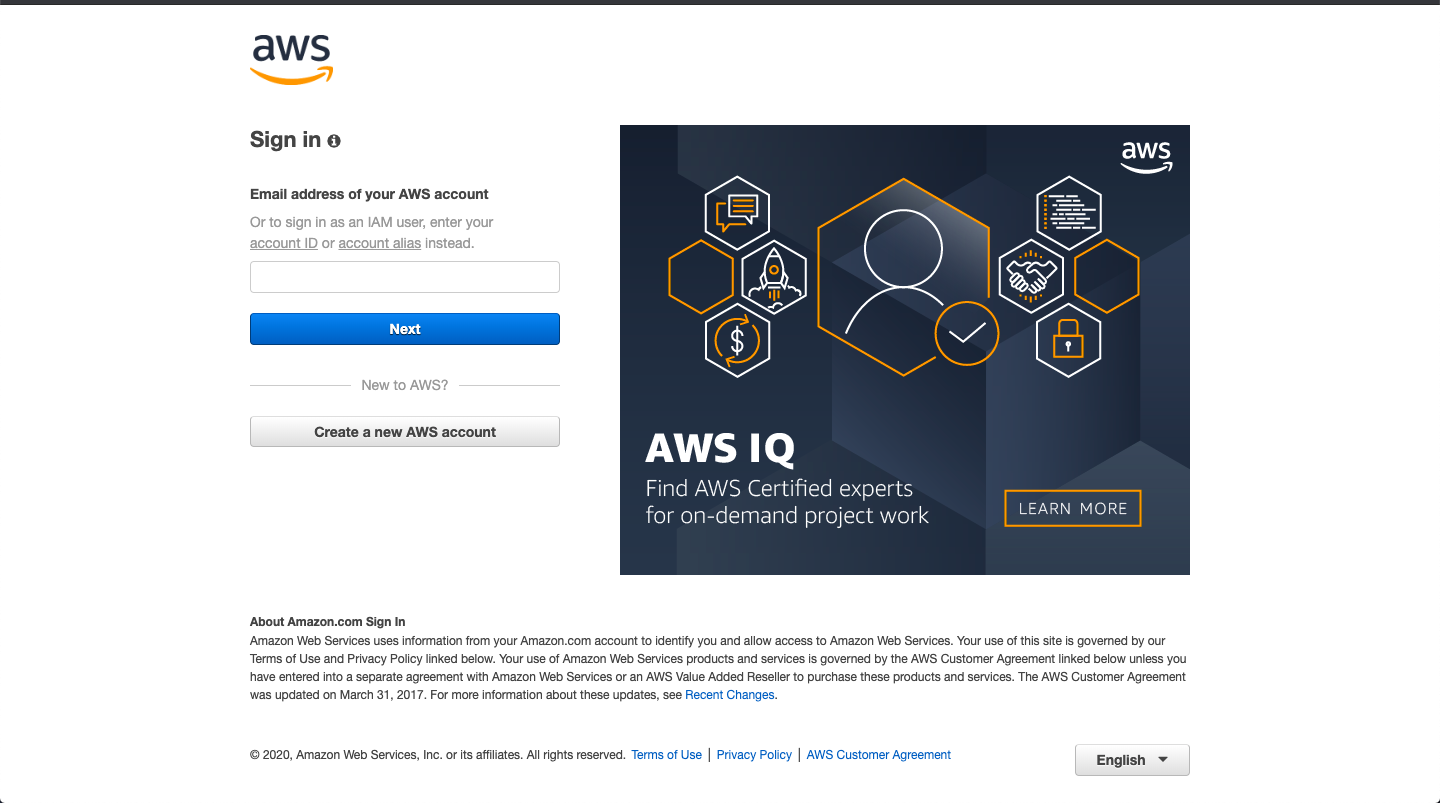Click the handshake hexagon icon in the banner
This screenshot has height=803, width=1440.
[x=1032, y=275]
